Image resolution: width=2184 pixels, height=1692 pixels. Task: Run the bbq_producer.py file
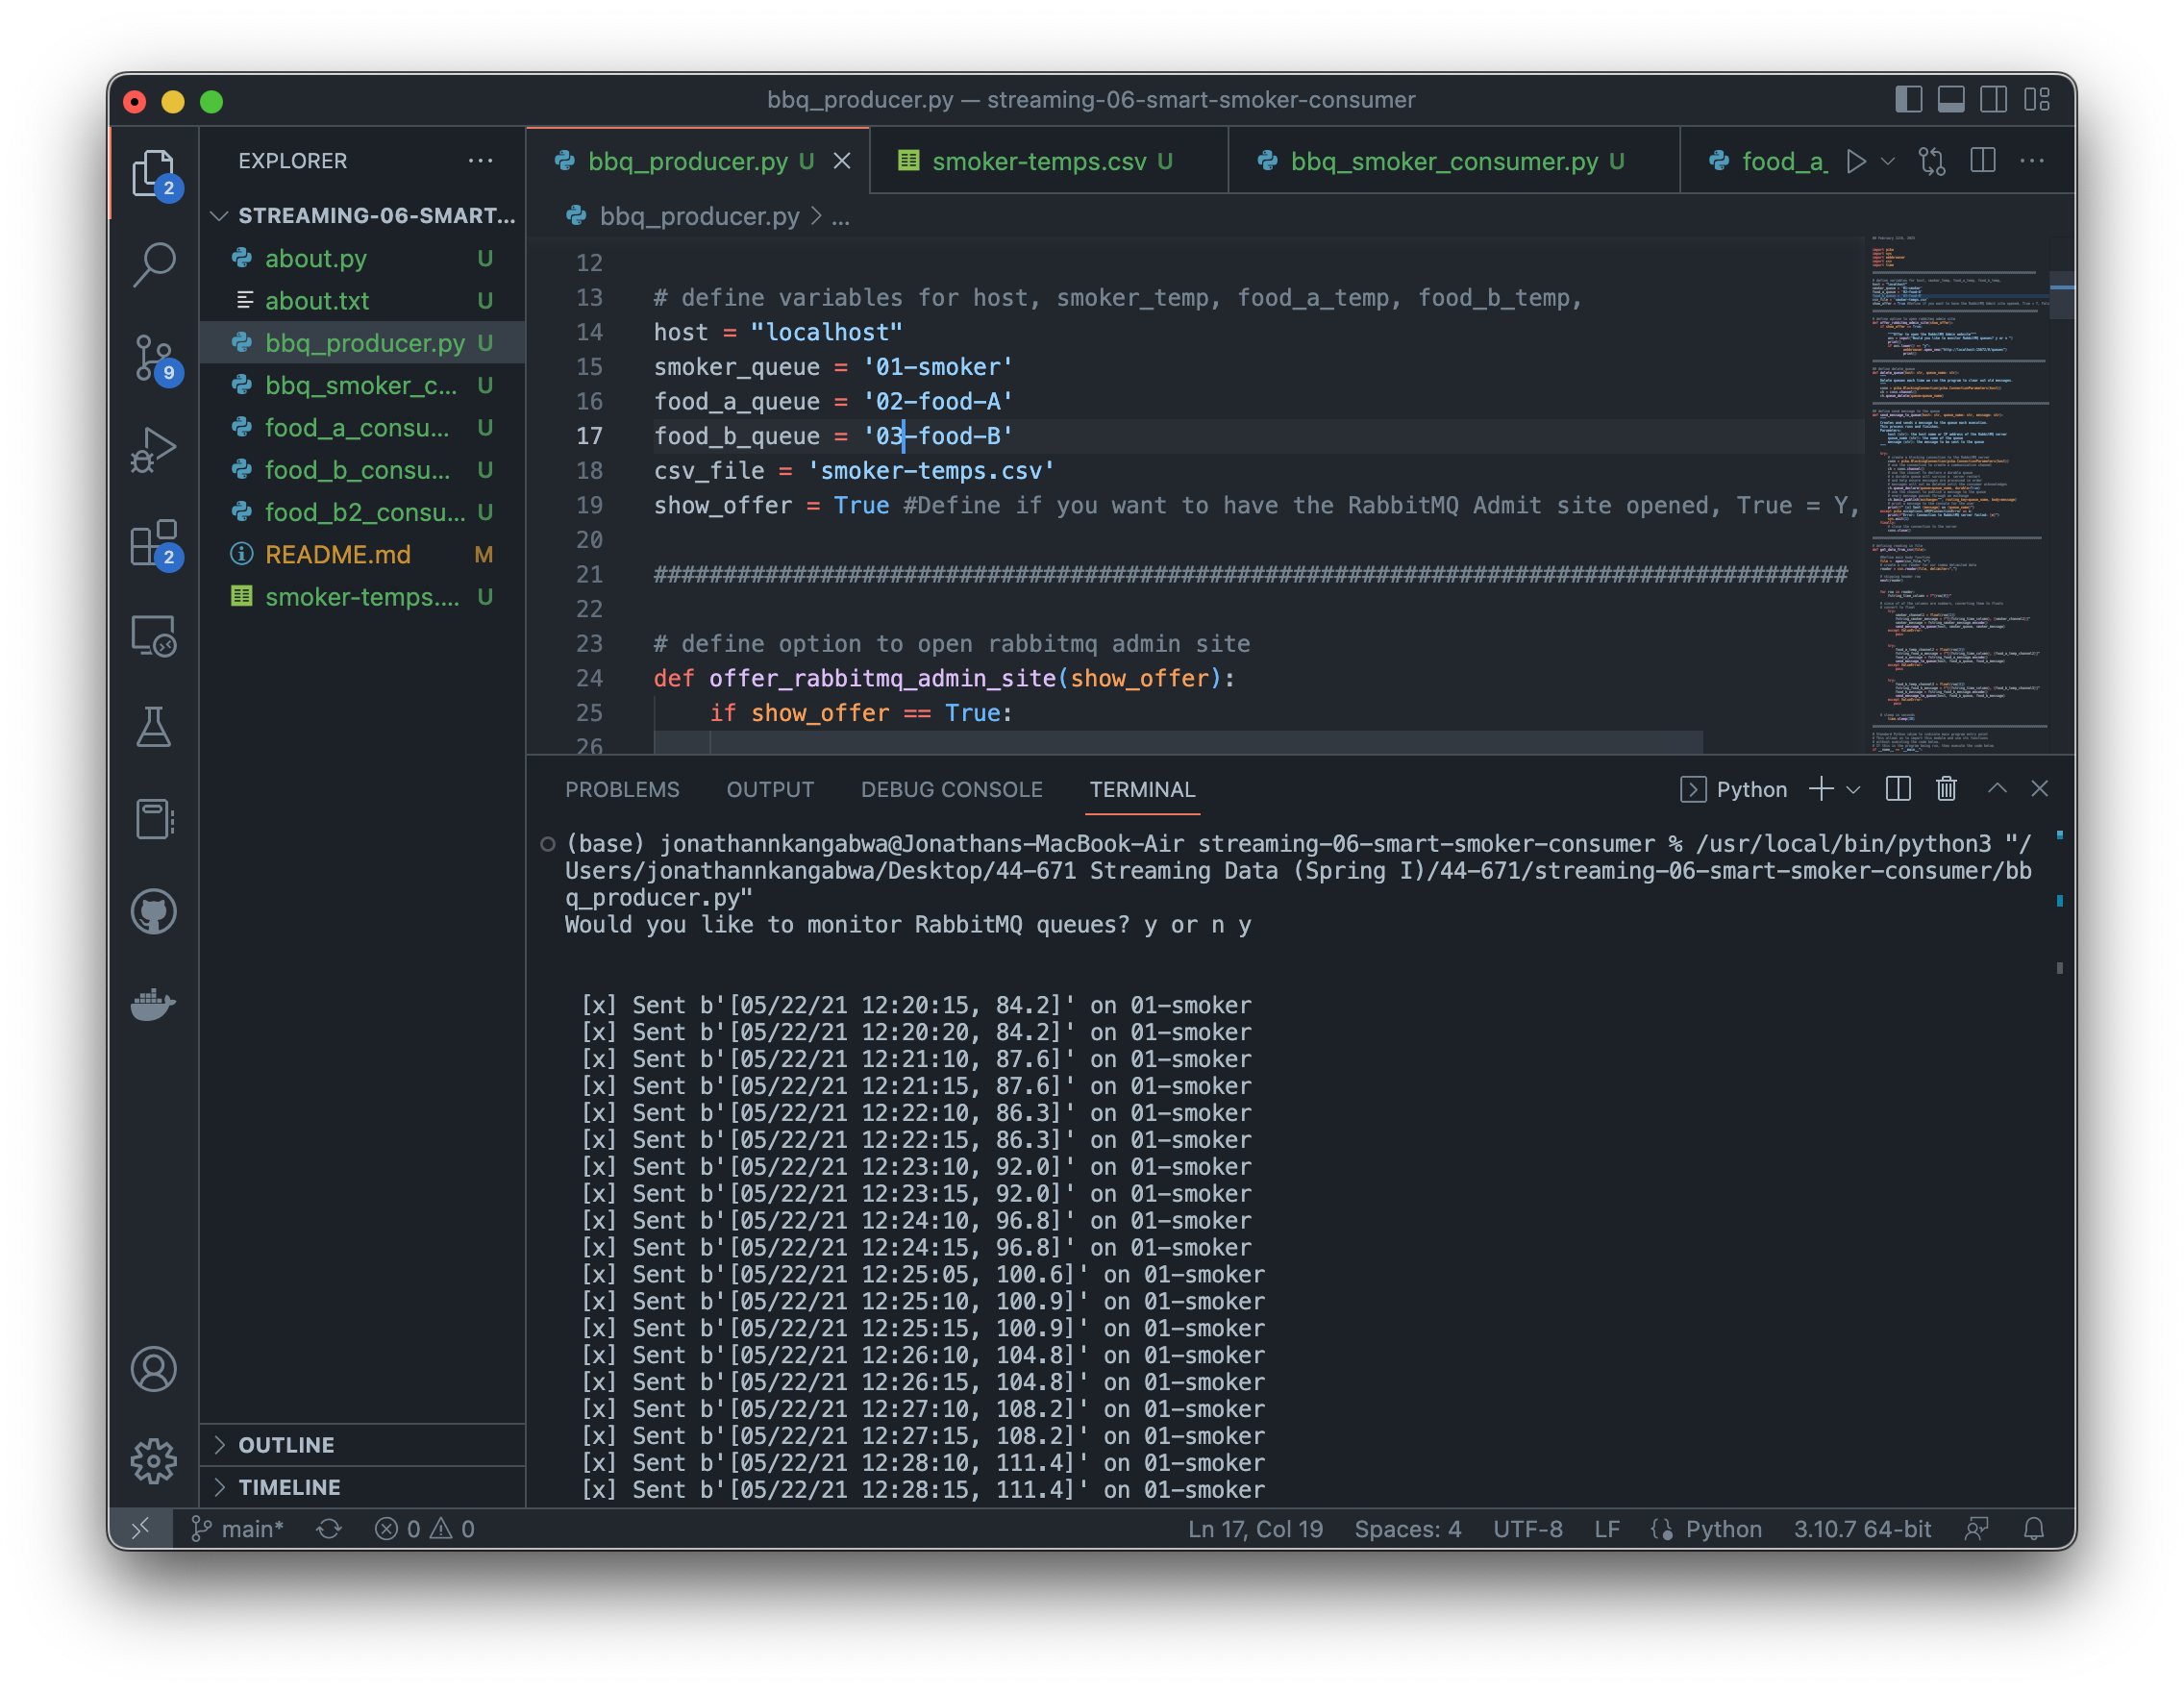tap(1857, 161)
